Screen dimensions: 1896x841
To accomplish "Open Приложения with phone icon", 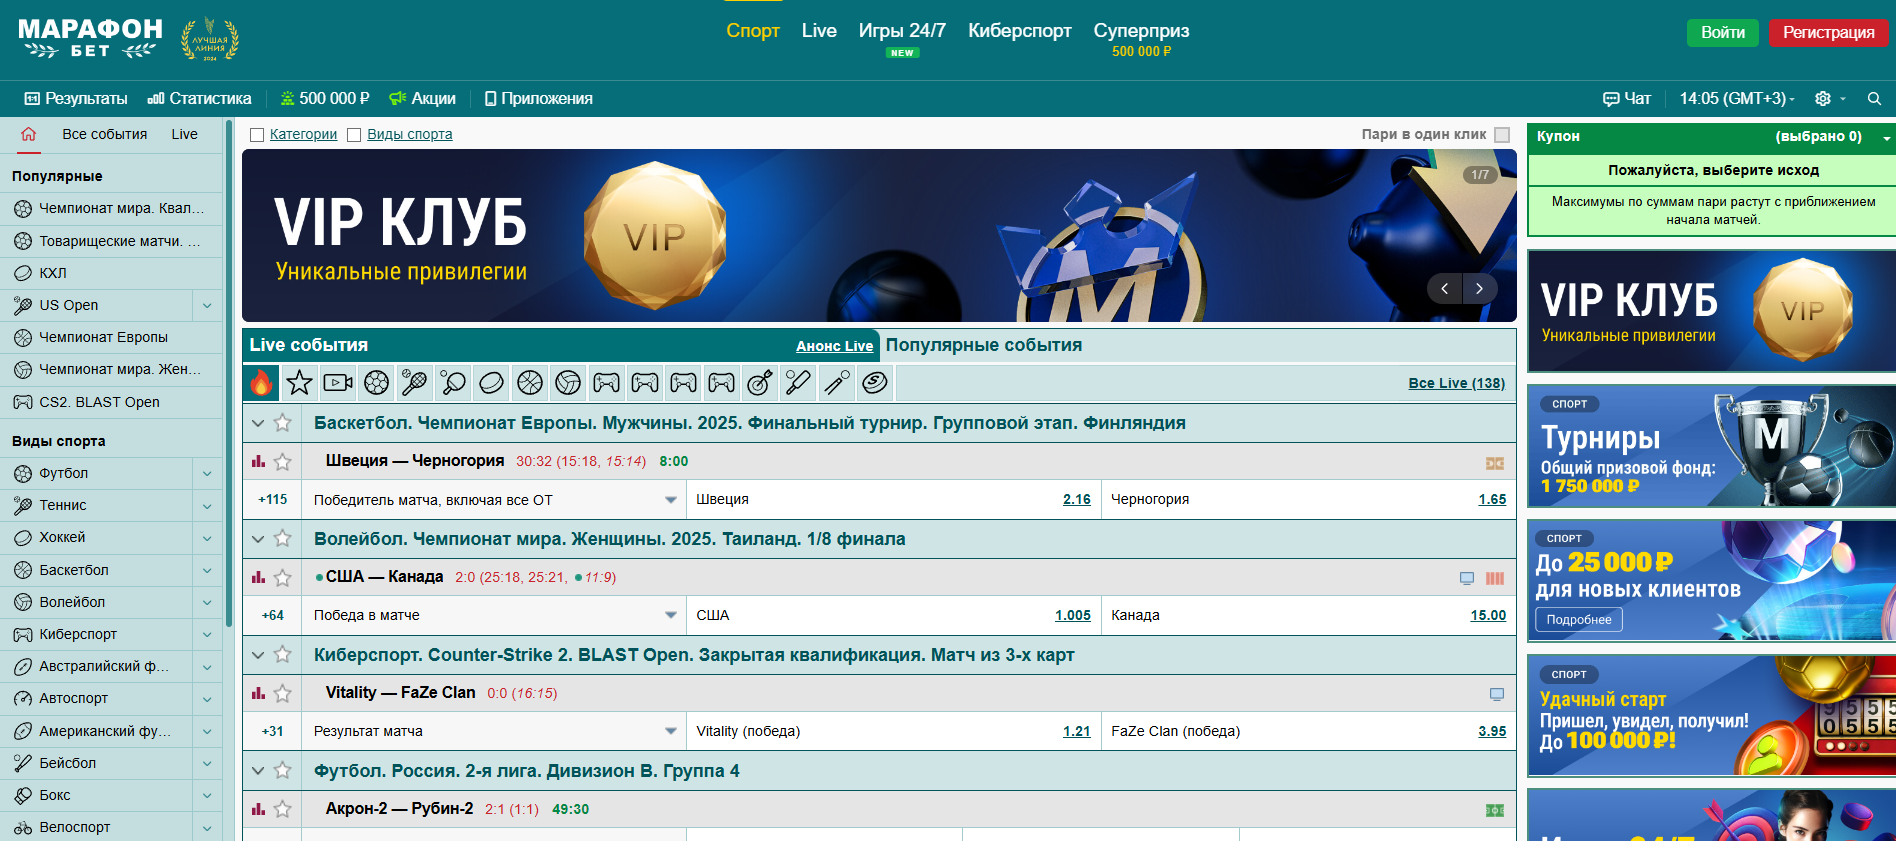I will pos(538,99).
